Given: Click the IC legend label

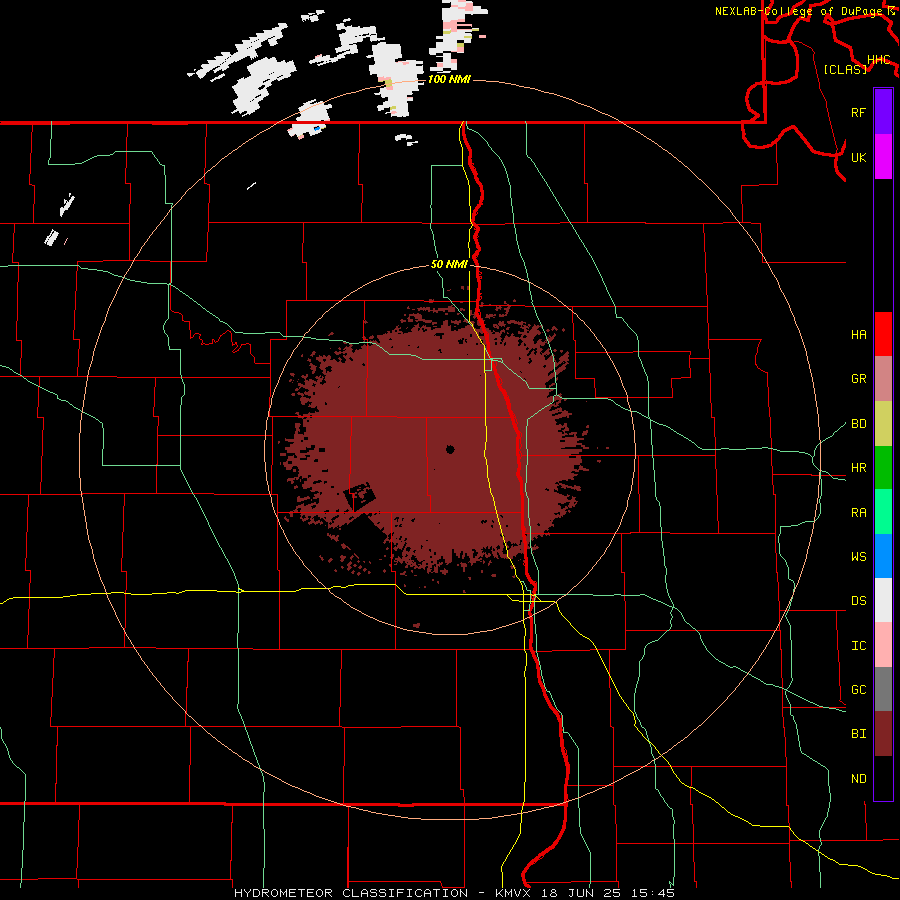Looking at the screenshot, I should coord(858,645).
